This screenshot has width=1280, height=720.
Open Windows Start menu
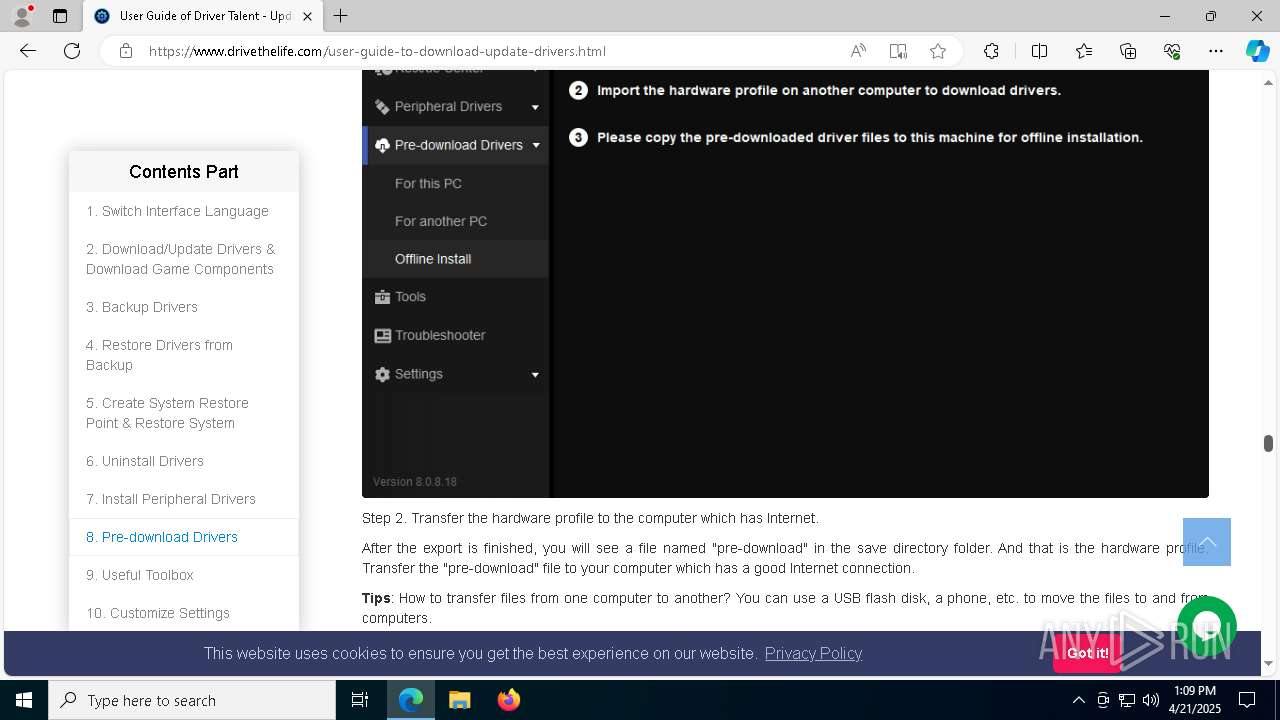coord(24,700)
